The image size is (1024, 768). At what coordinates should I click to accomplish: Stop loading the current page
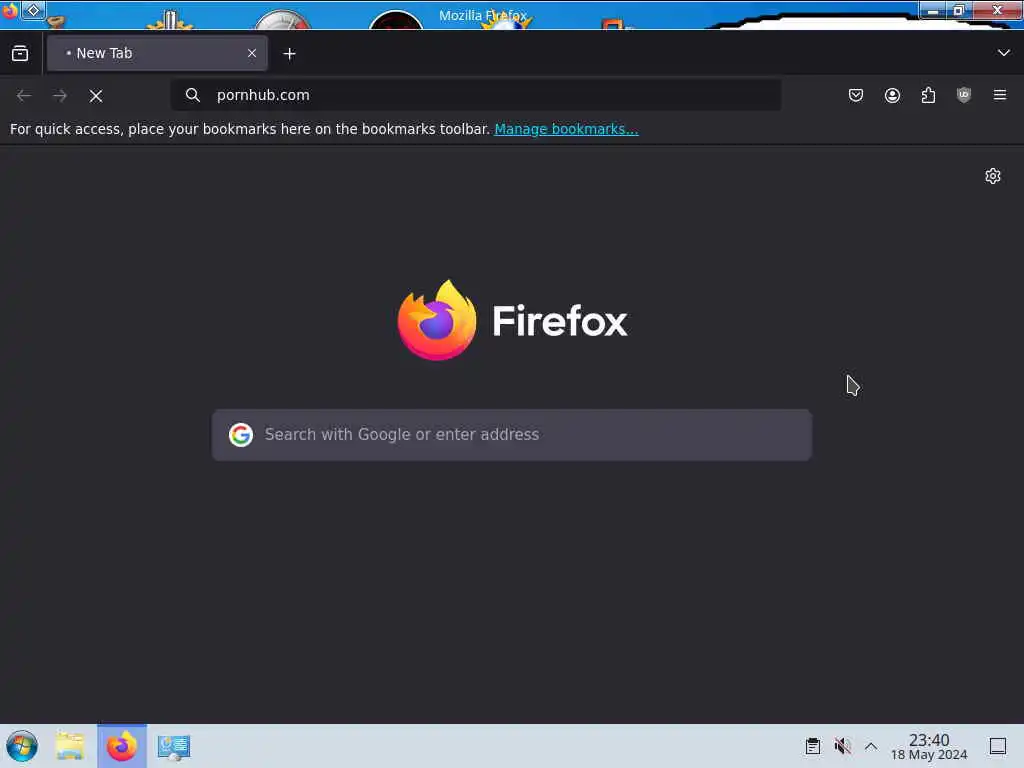coord(96,96)
